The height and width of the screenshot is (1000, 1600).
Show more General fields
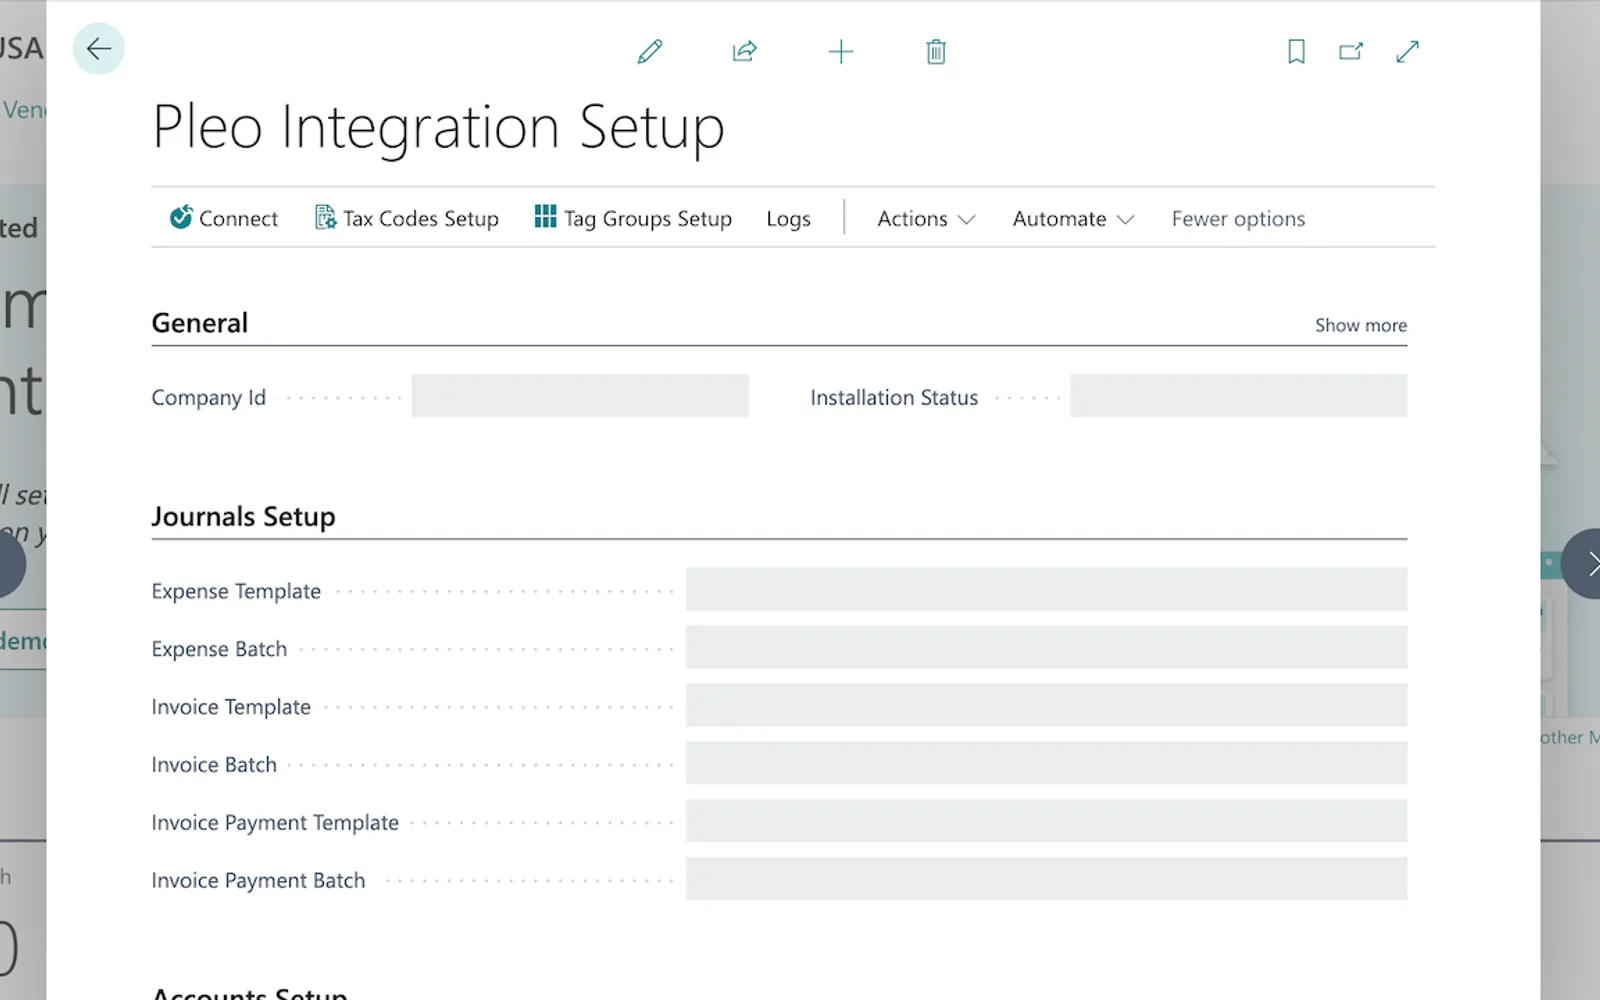pos(1360,325)
